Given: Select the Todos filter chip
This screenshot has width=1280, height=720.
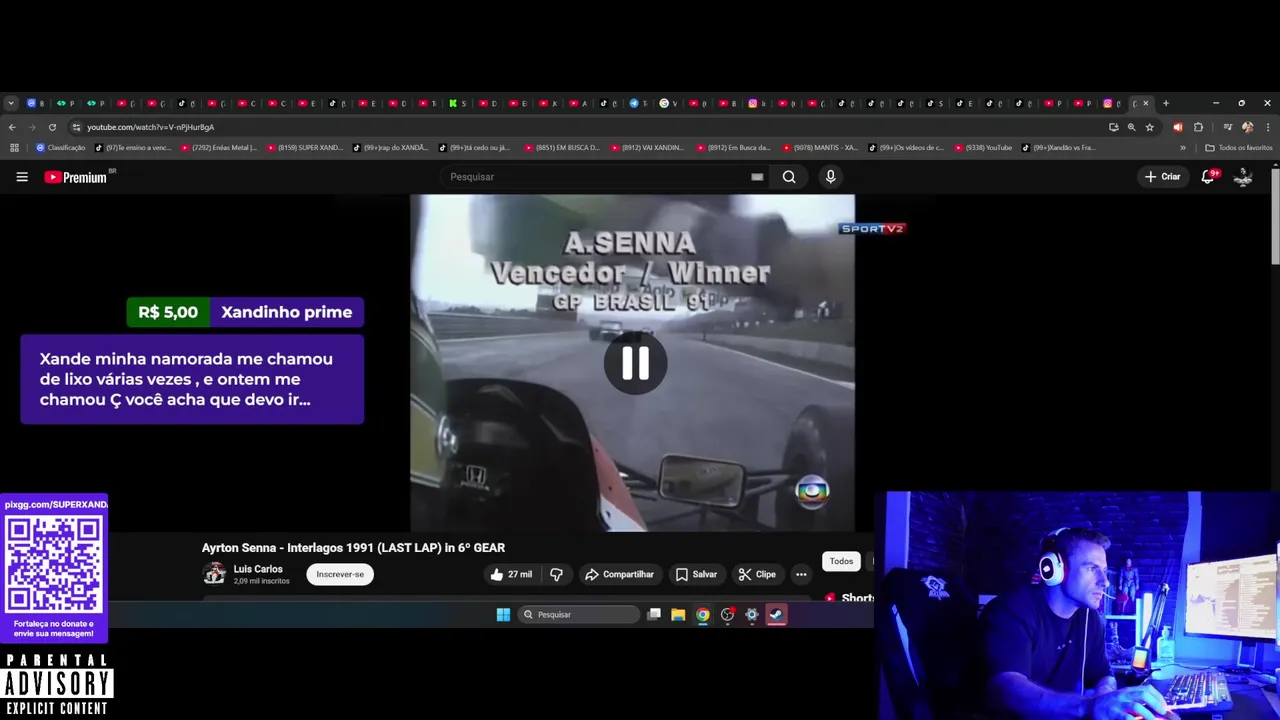Looking at the screenshot, I should coord(841,561).
